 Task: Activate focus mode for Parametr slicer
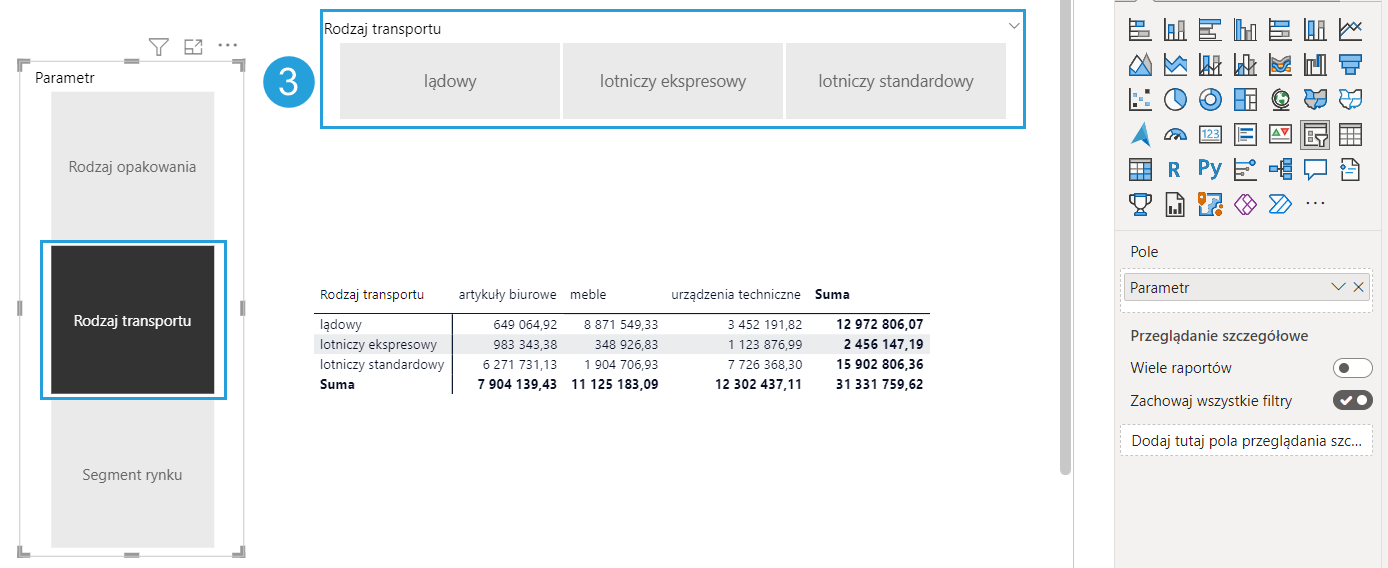tap(193, 46)
